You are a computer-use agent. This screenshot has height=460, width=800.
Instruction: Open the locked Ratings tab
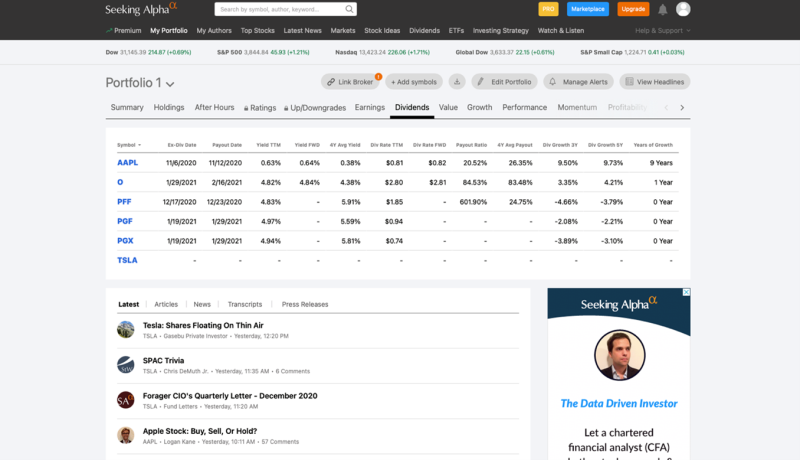[x=260, y=108]
